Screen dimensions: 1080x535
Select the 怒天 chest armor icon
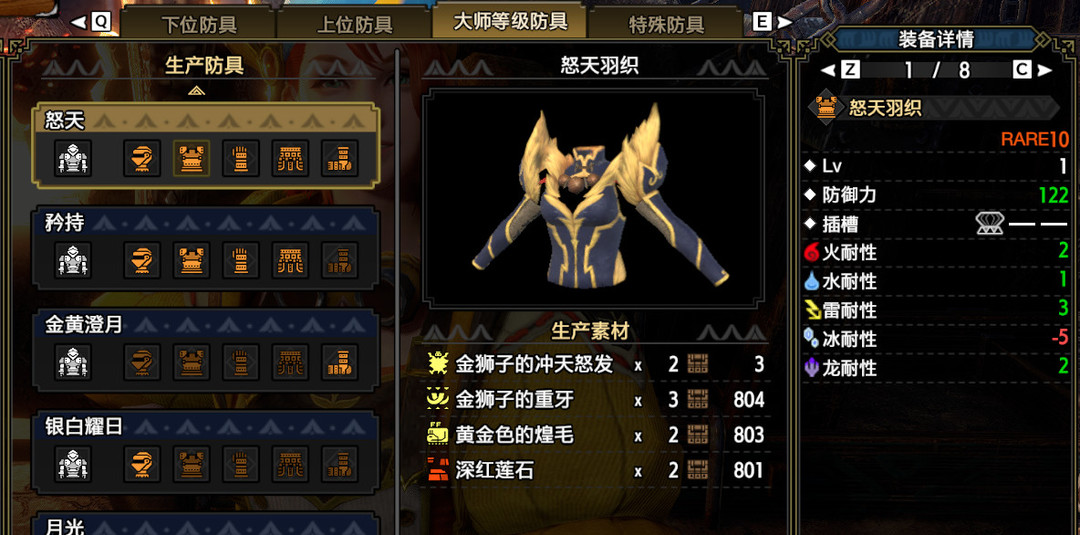(x=191, y=158)
